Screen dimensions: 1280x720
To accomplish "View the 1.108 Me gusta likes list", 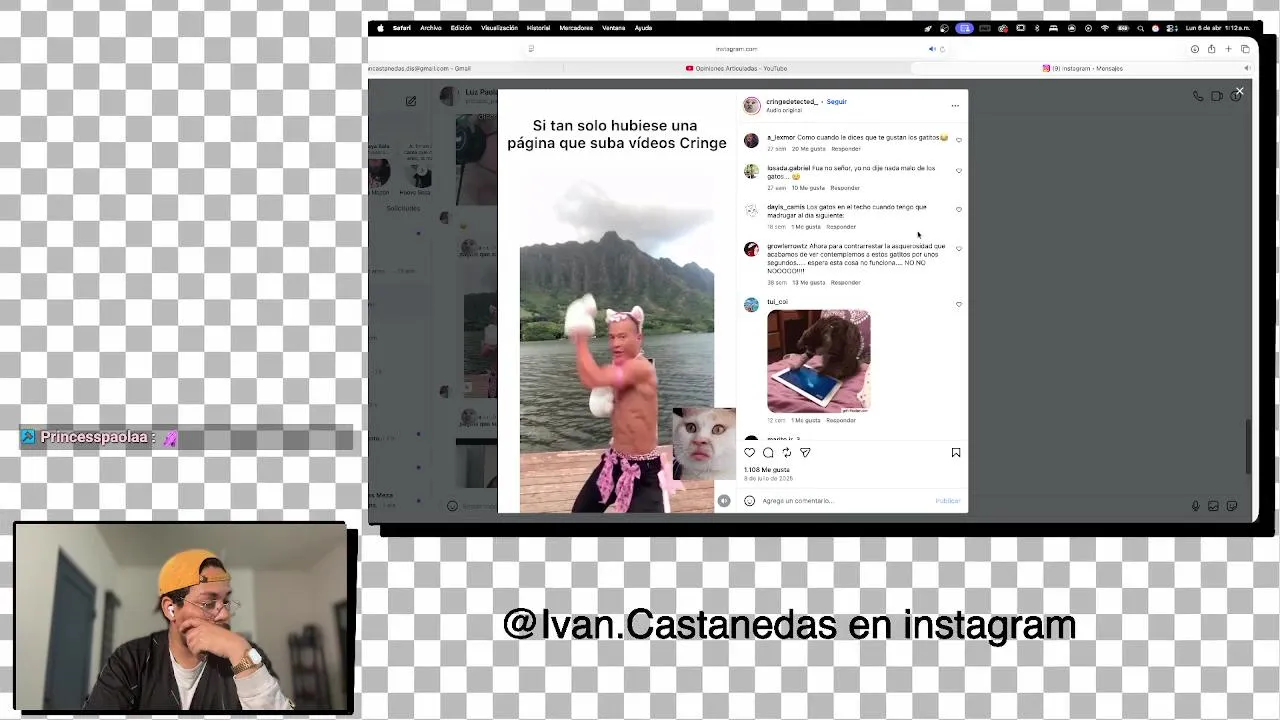I will (767, 470).
